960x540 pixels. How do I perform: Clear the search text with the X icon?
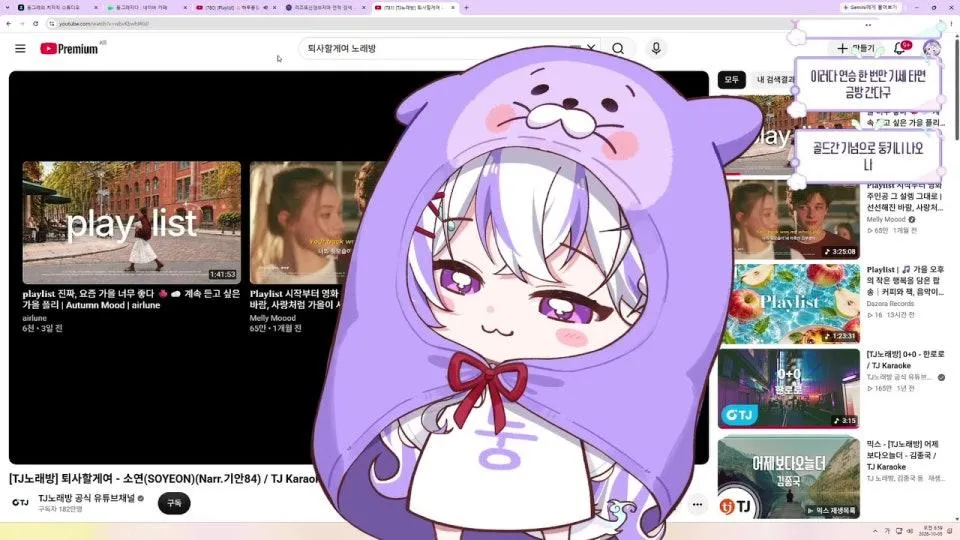tap(591, 48)
